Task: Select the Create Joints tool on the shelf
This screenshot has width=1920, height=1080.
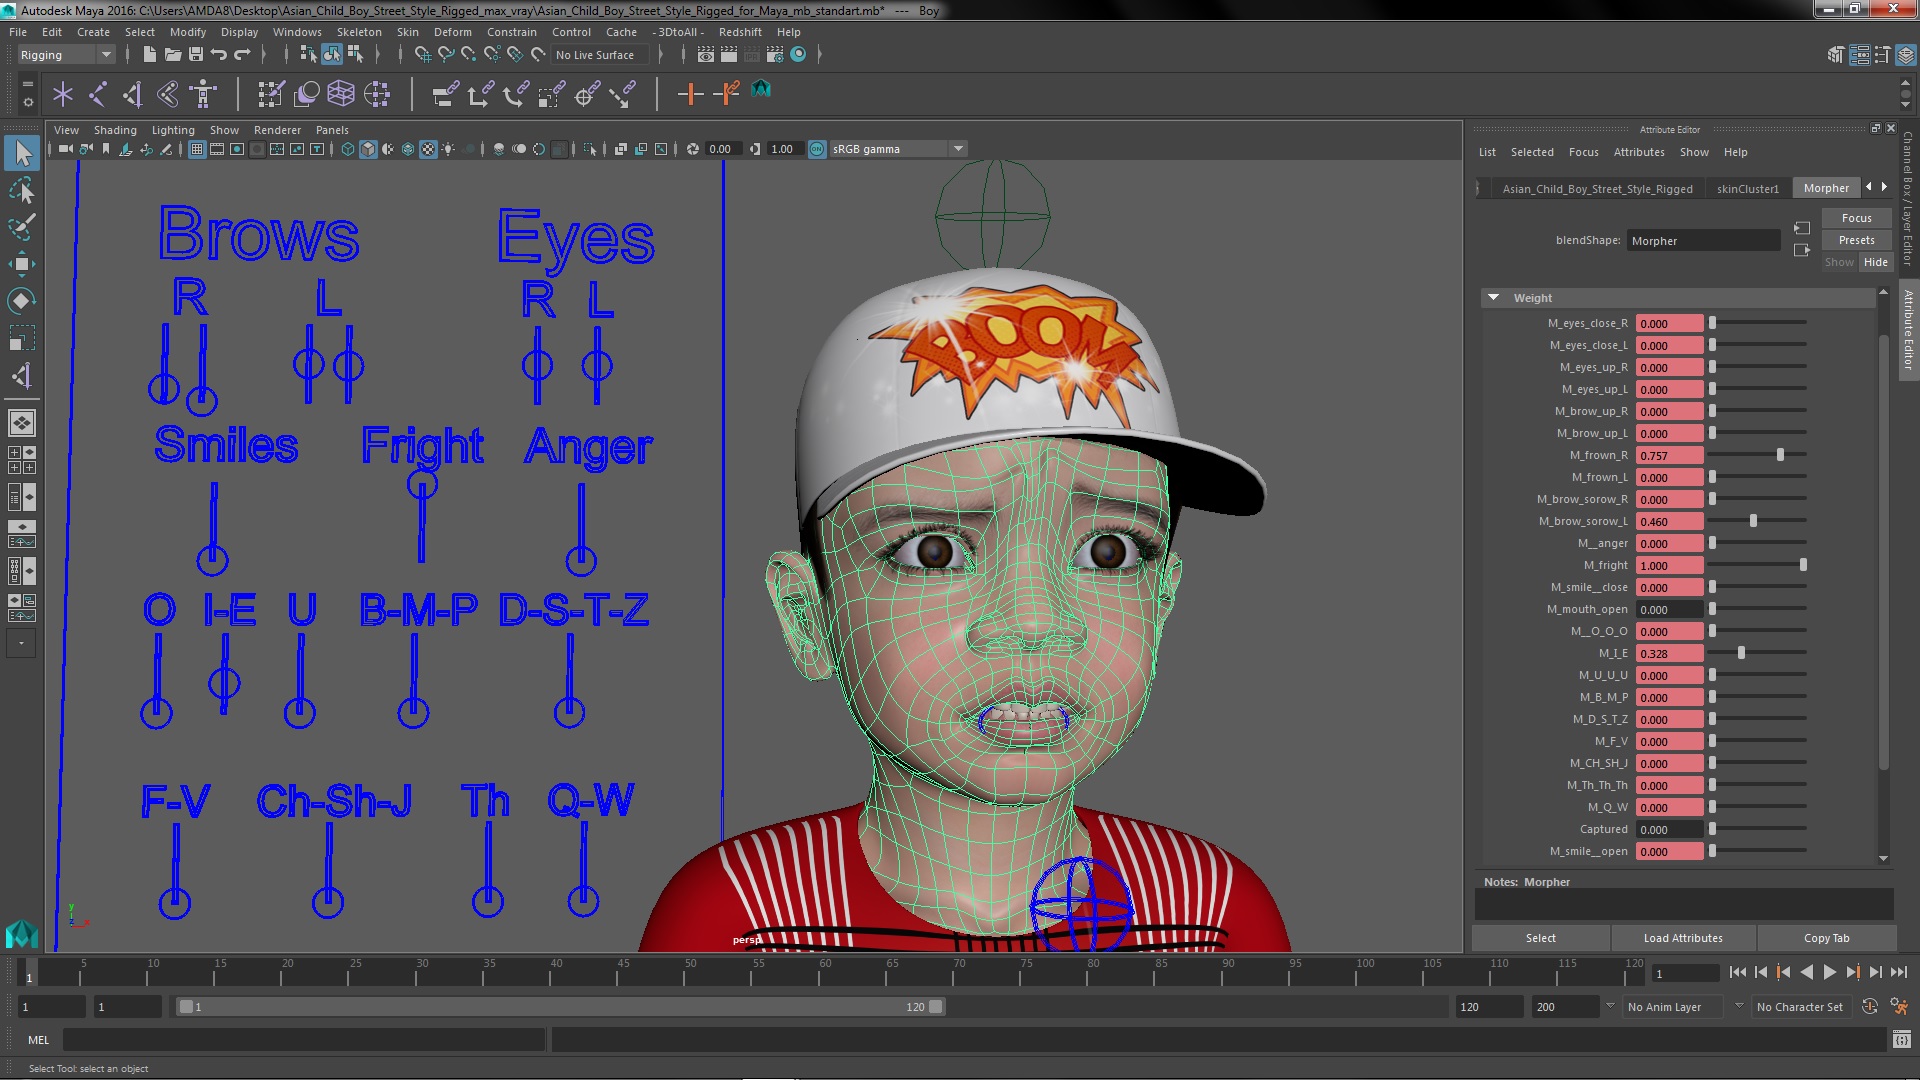Action: coord(98,94)
